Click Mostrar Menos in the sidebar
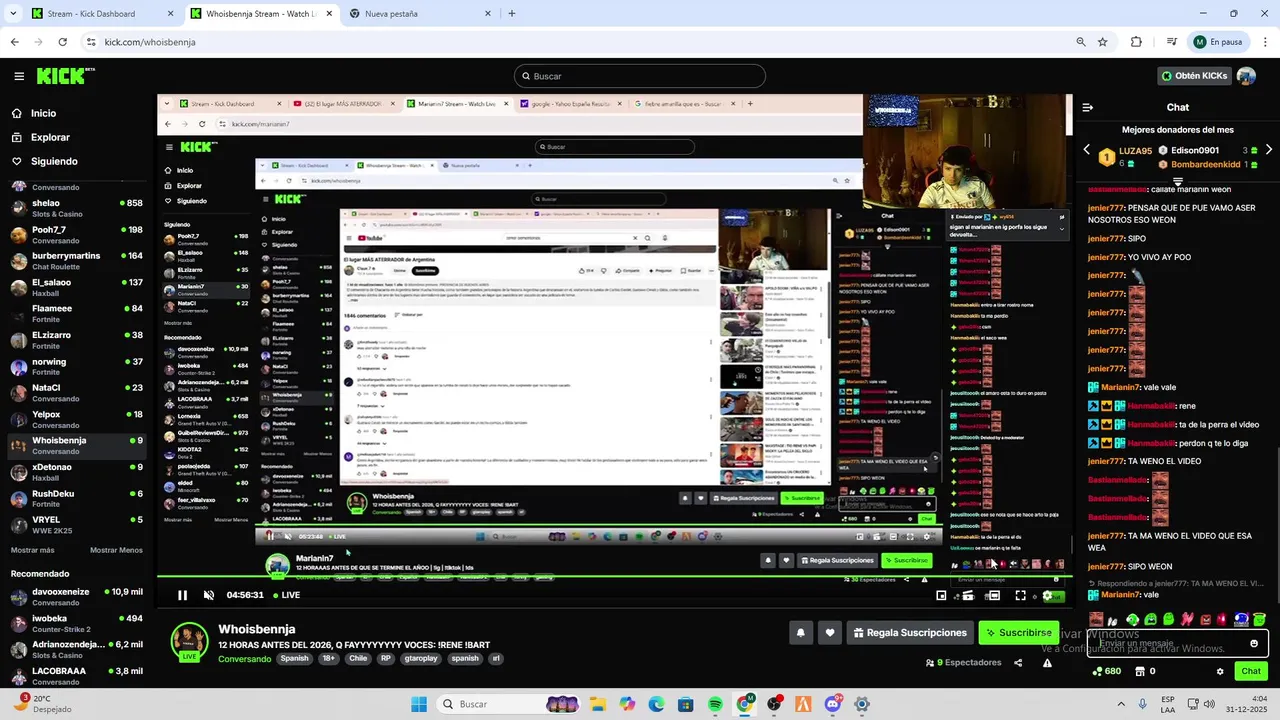The height and width of the screenshot is (720, 1280). pos(116,550)
